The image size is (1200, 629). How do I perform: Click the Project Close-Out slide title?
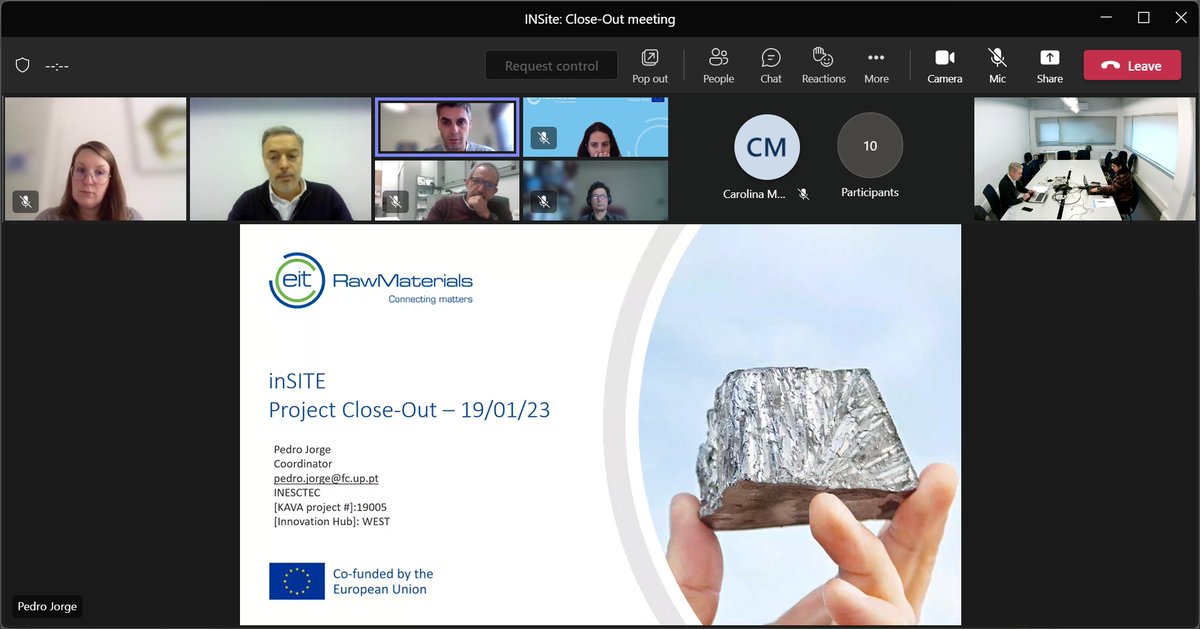pyautogui.click(x=409, y=410)
